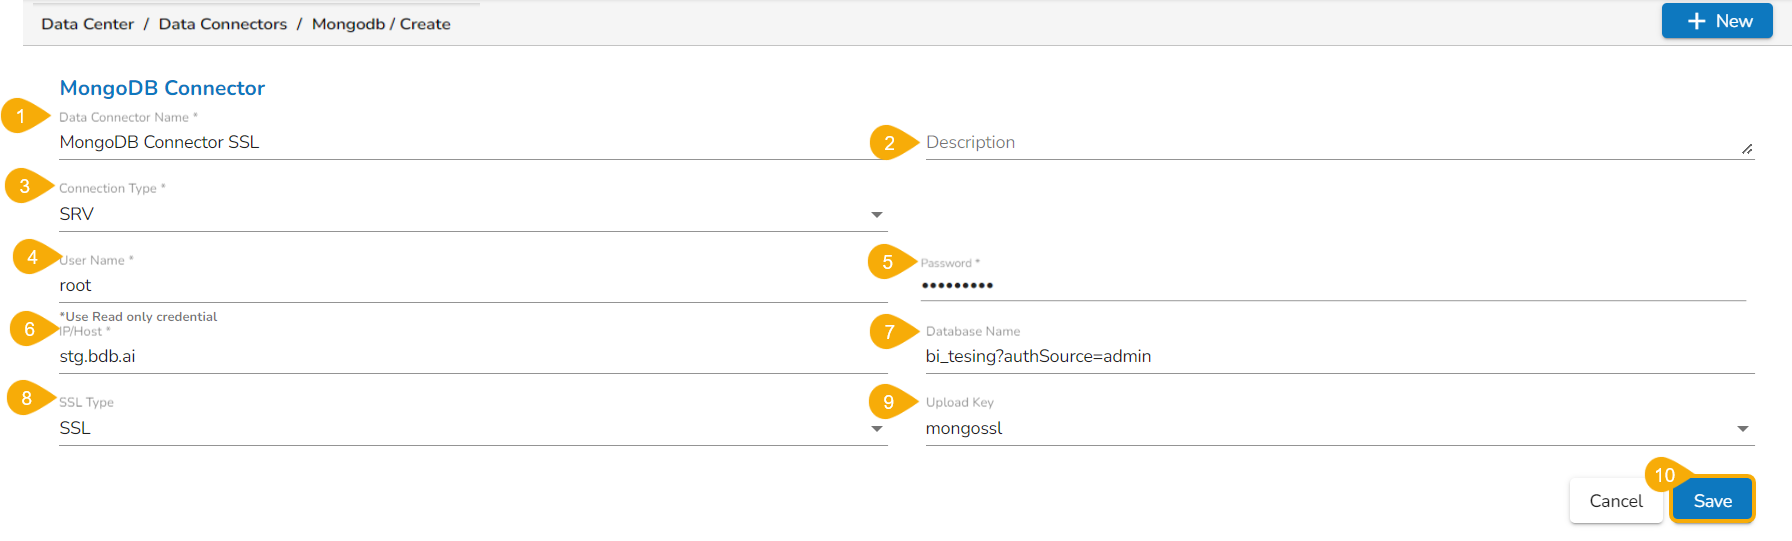
Task: Navigate to Data Connectors breadcrumb
Action: click(222, 24)
